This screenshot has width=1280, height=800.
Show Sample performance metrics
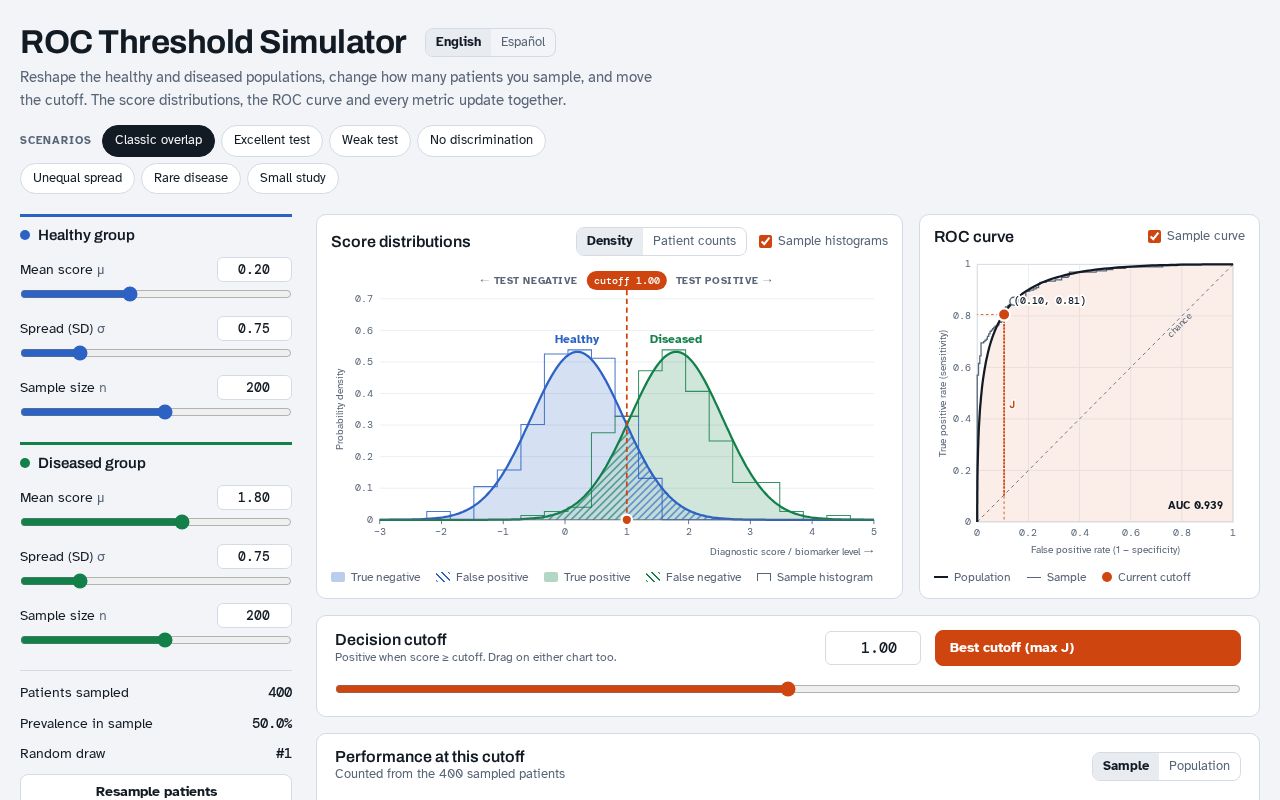(1125, 766)
